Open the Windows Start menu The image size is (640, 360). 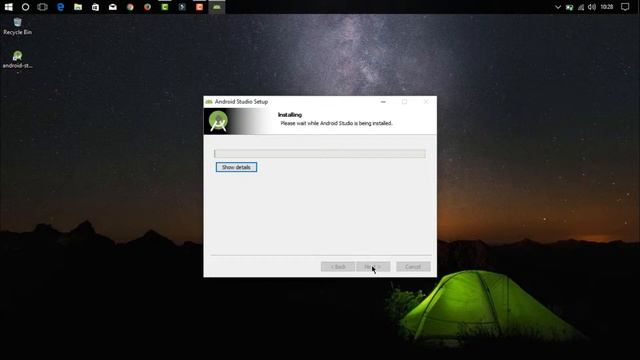(8, 7)
